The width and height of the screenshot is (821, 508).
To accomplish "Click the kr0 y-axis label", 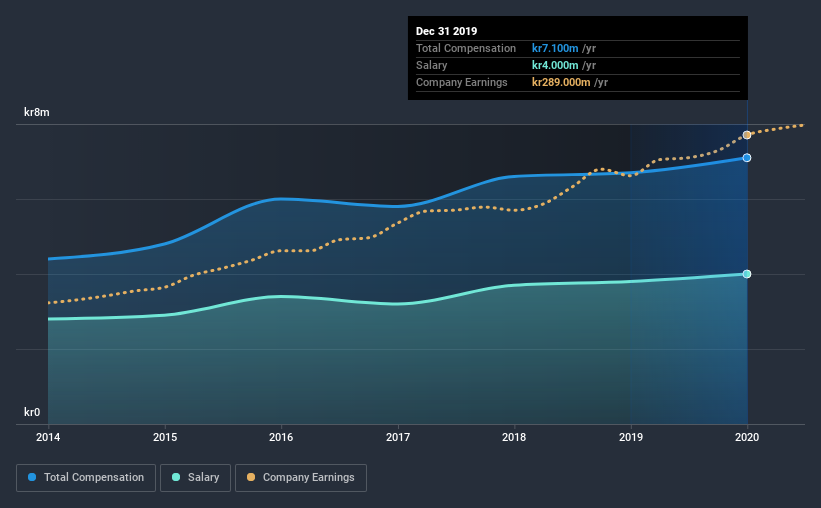I will [32, 412].
